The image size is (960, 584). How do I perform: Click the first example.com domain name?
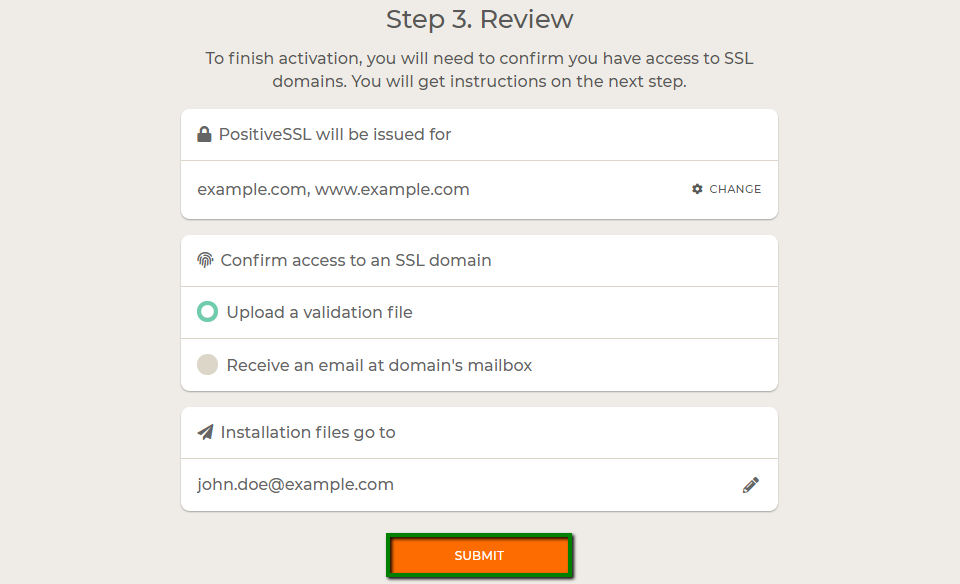coord(252,189)
